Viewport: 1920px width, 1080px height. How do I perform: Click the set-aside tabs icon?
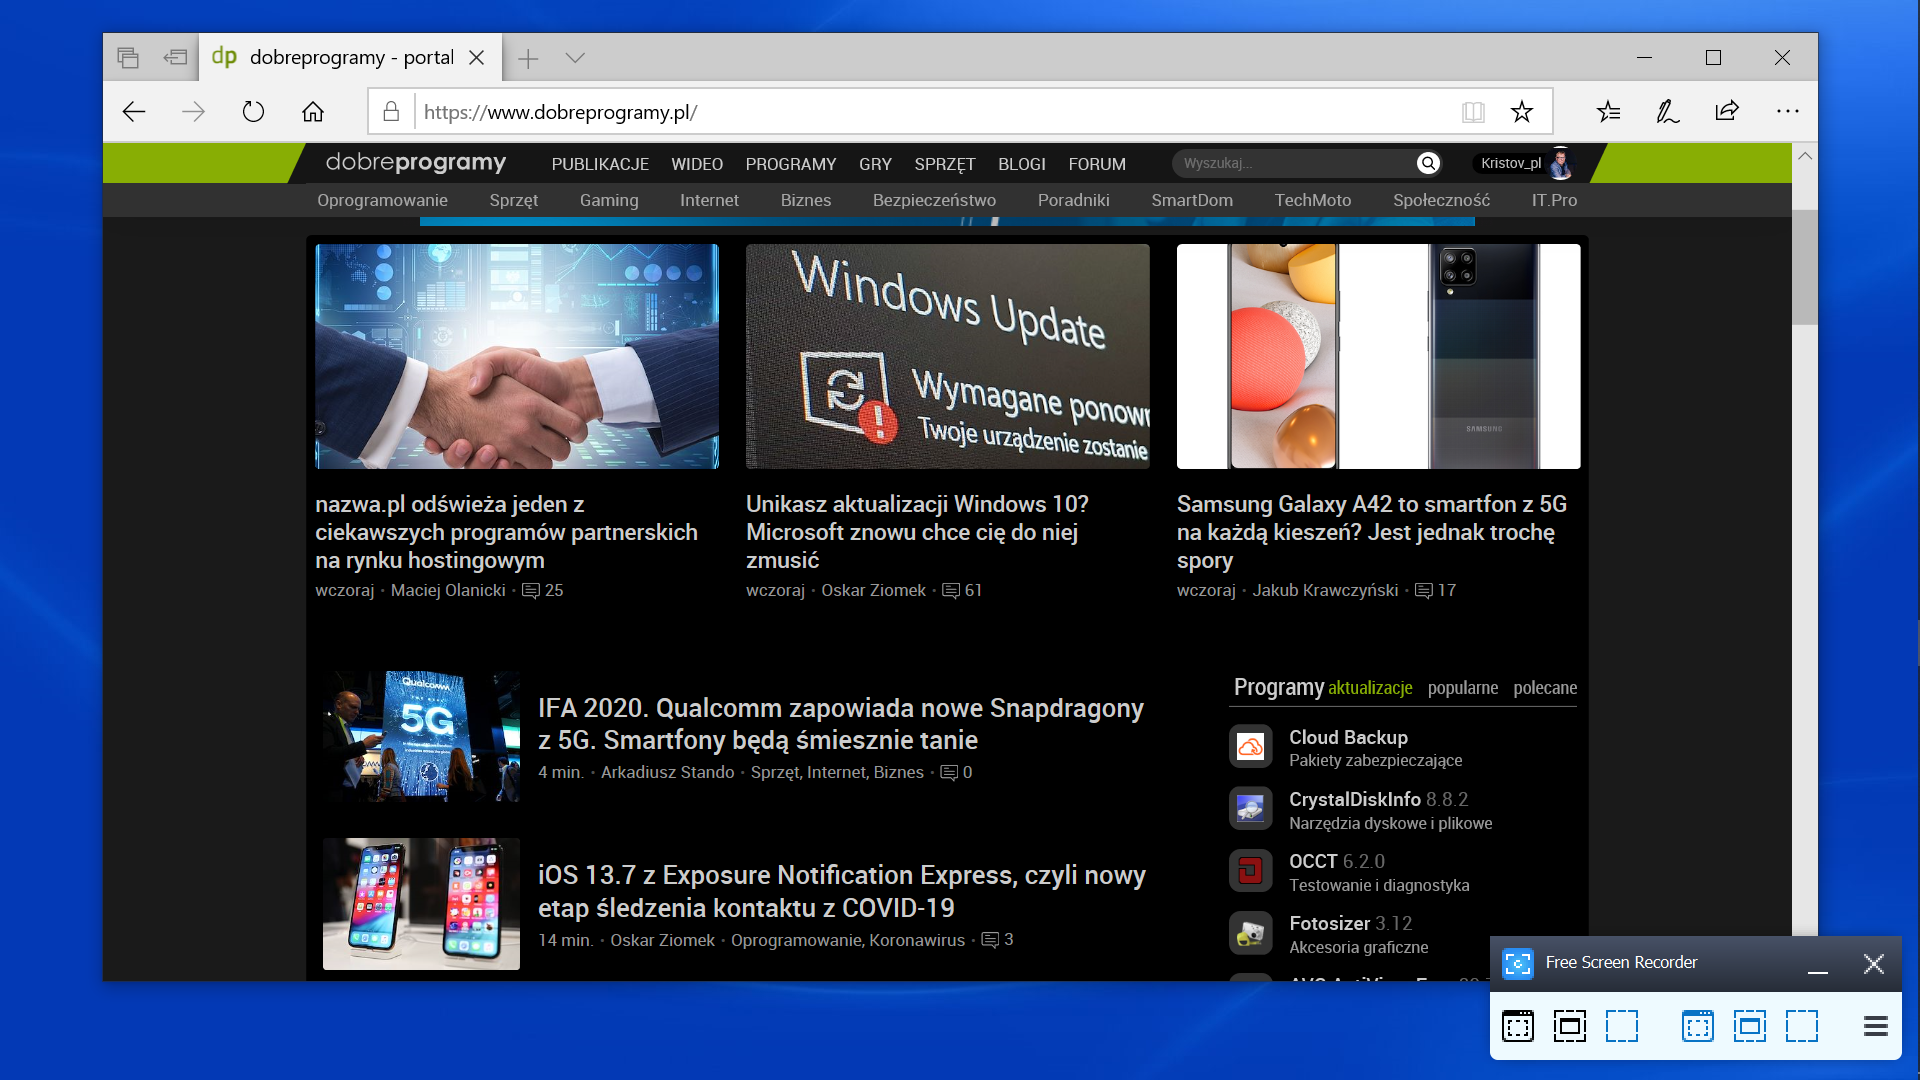[175, 58]
